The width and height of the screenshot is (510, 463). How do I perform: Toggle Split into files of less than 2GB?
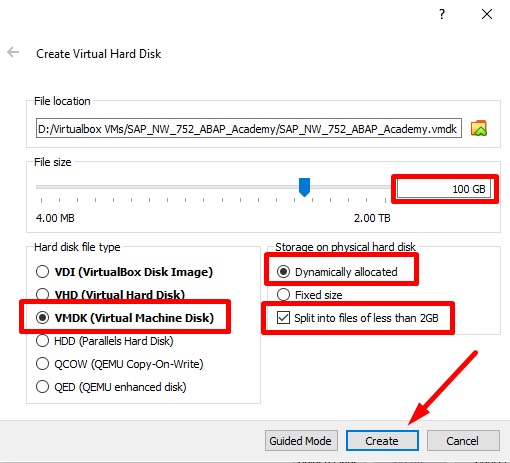click(358, 318)
